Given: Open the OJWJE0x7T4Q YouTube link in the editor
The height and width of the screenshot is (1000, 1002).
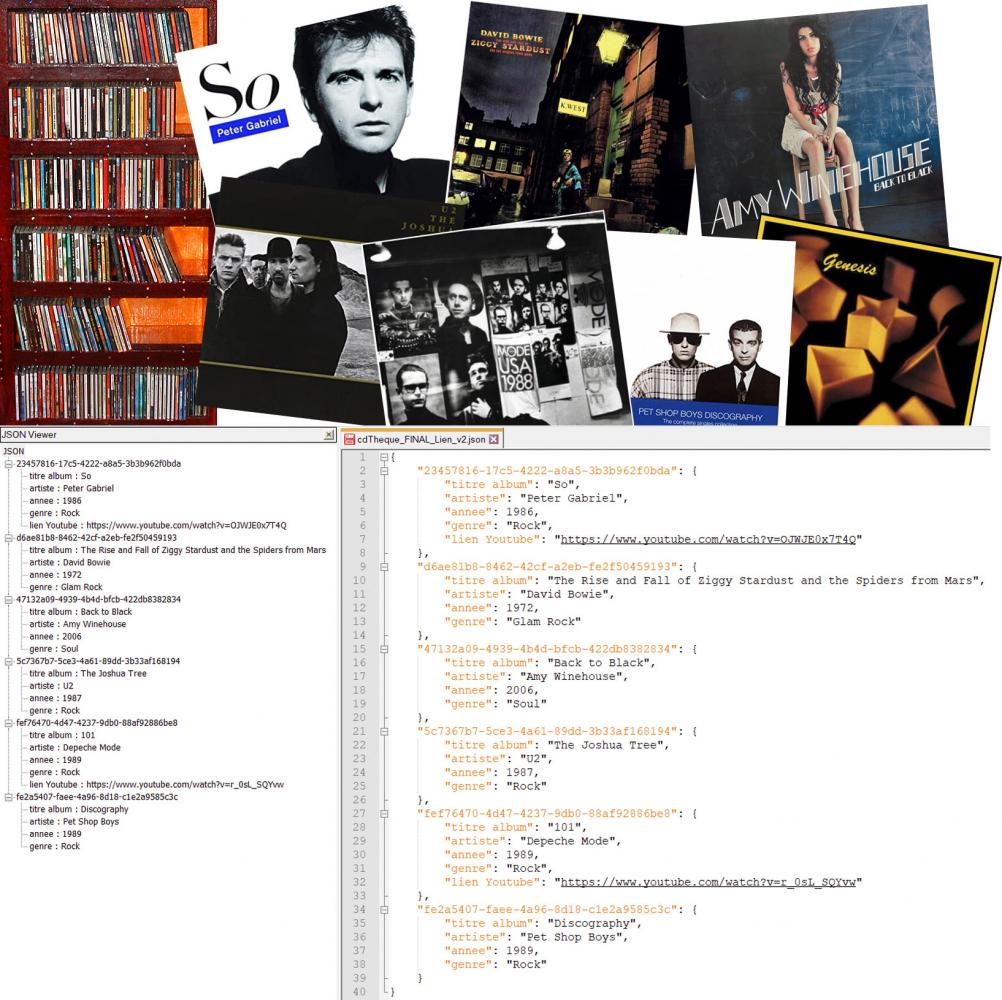Looking at the screenshot, I should pyautogui.click(x=708, y=539).
